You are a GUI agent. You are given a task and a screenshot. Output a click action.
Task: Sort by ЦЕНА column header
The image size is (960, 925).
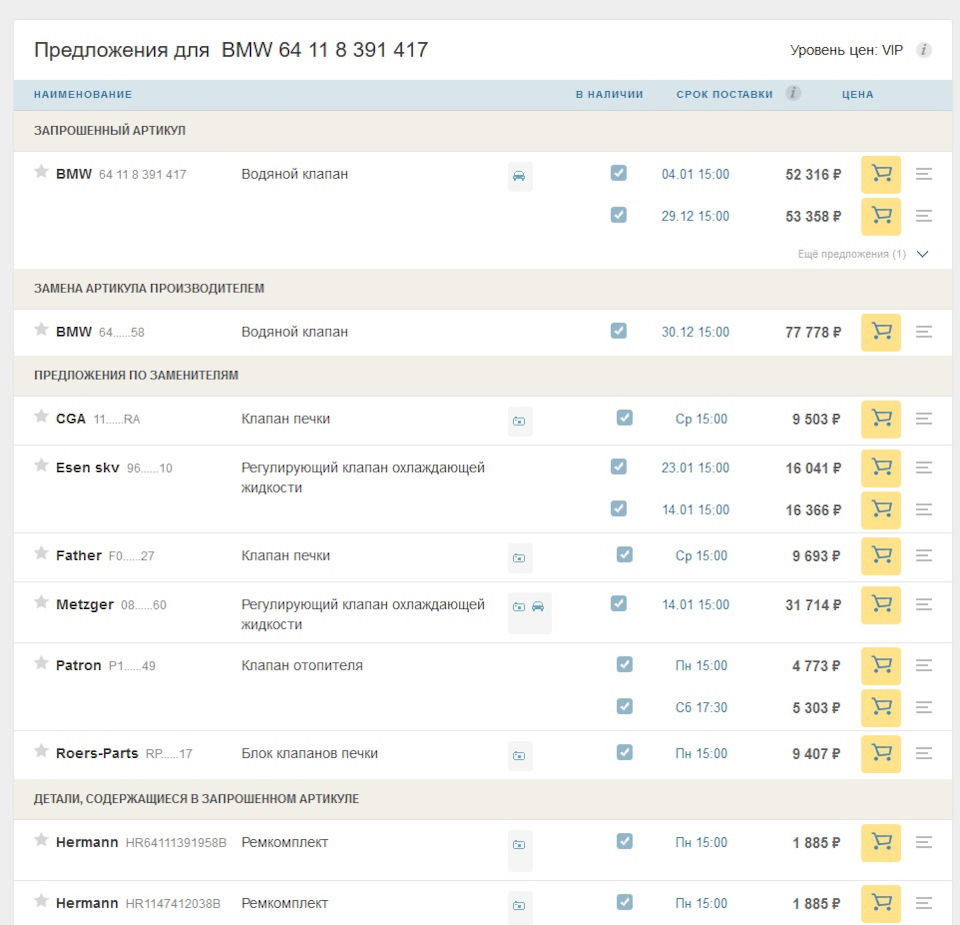point(857,95)
